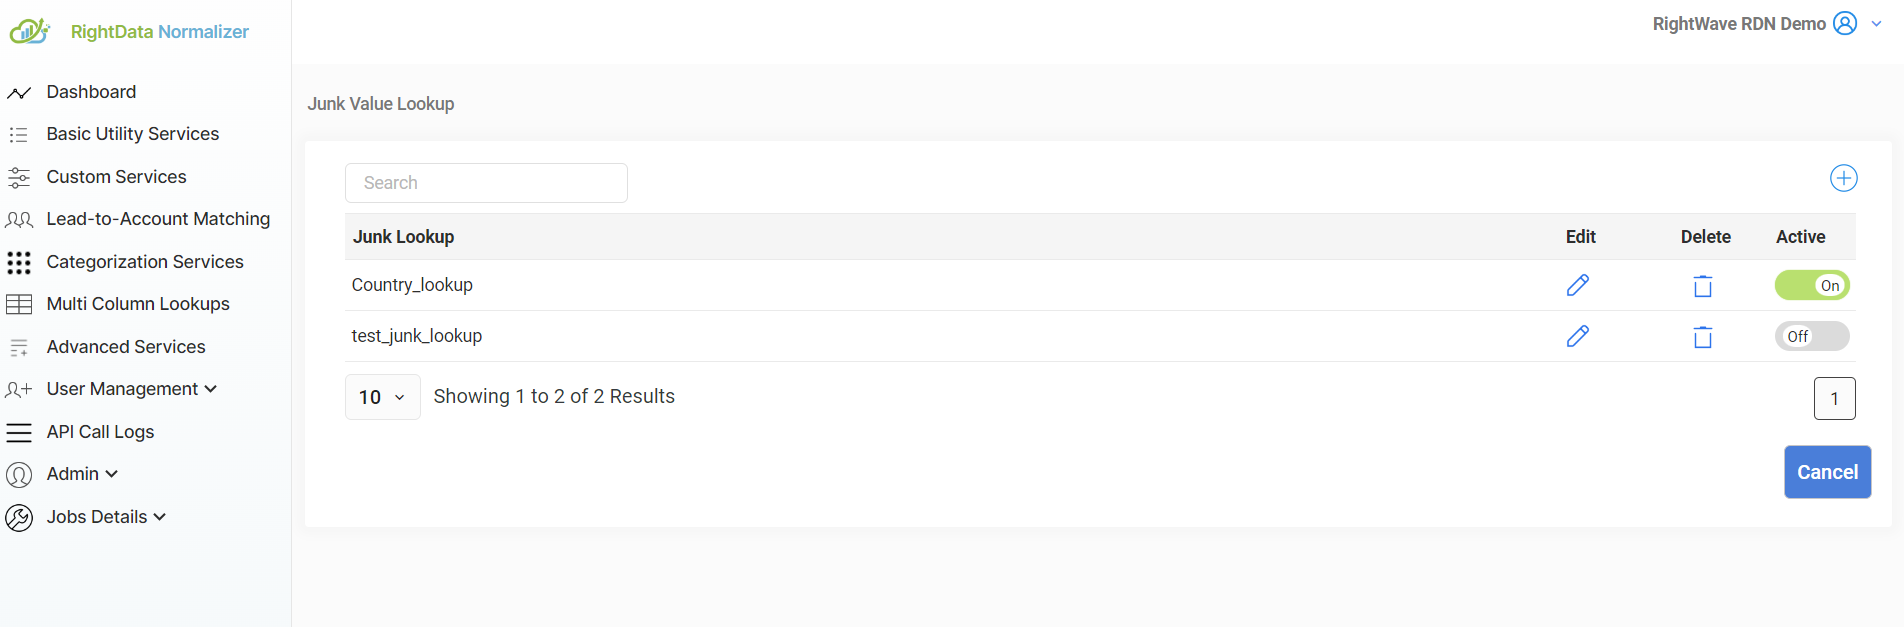
Task: Expand the User Management menu
Action: [131, 389]
